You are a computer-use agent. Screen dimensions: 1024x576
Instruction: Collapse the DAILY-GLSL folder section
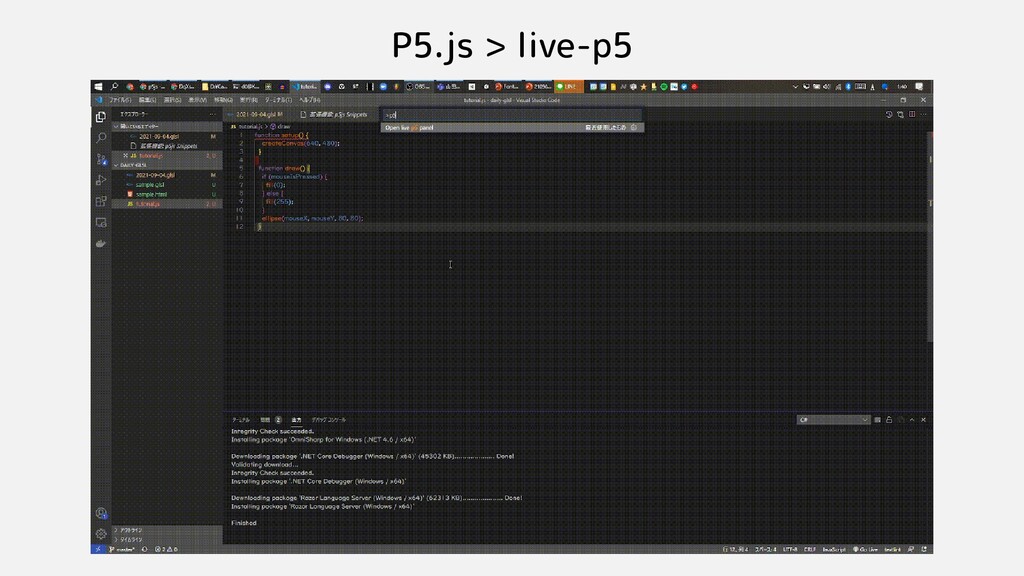tap(167, 165)
